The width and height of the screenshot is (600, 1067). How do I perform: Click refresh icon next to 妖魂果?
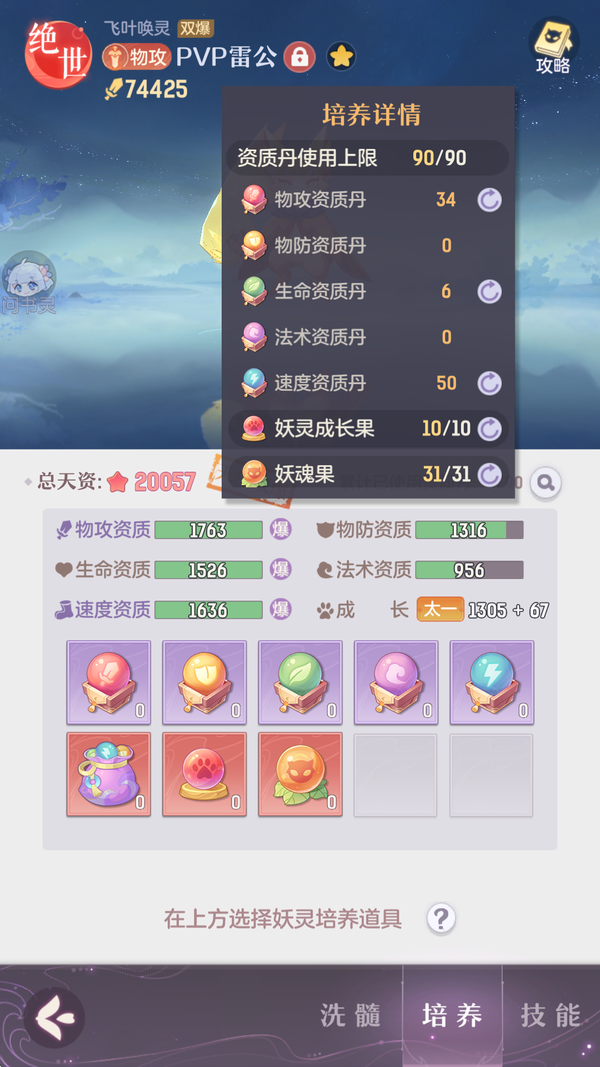pyautogui.click(x=489, y=474)
